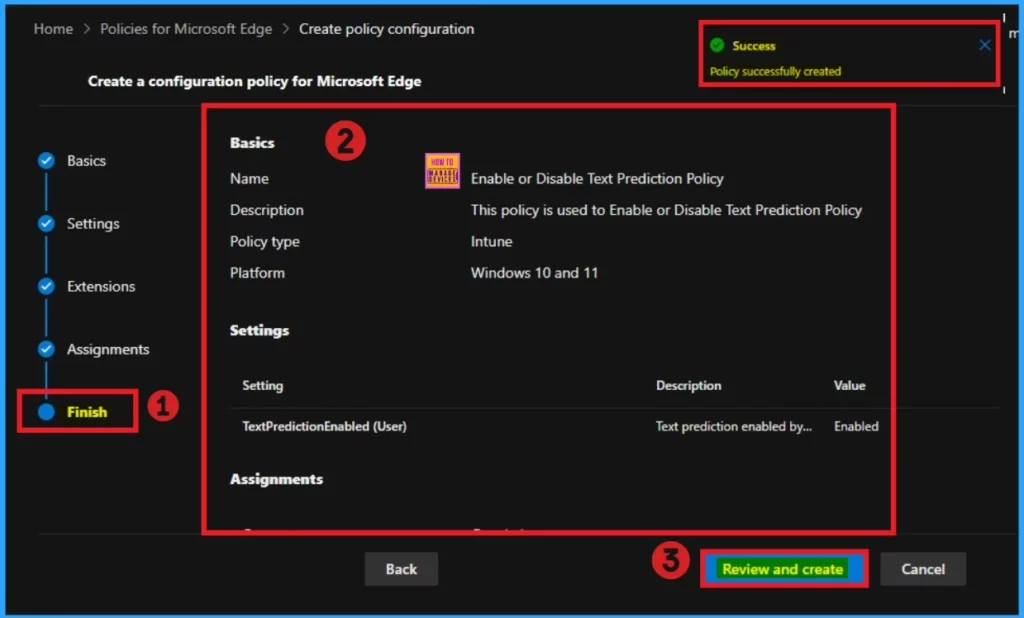Screen dimensions: 1024x618
Task: Click the Value column header
Action: pos(850,385)
